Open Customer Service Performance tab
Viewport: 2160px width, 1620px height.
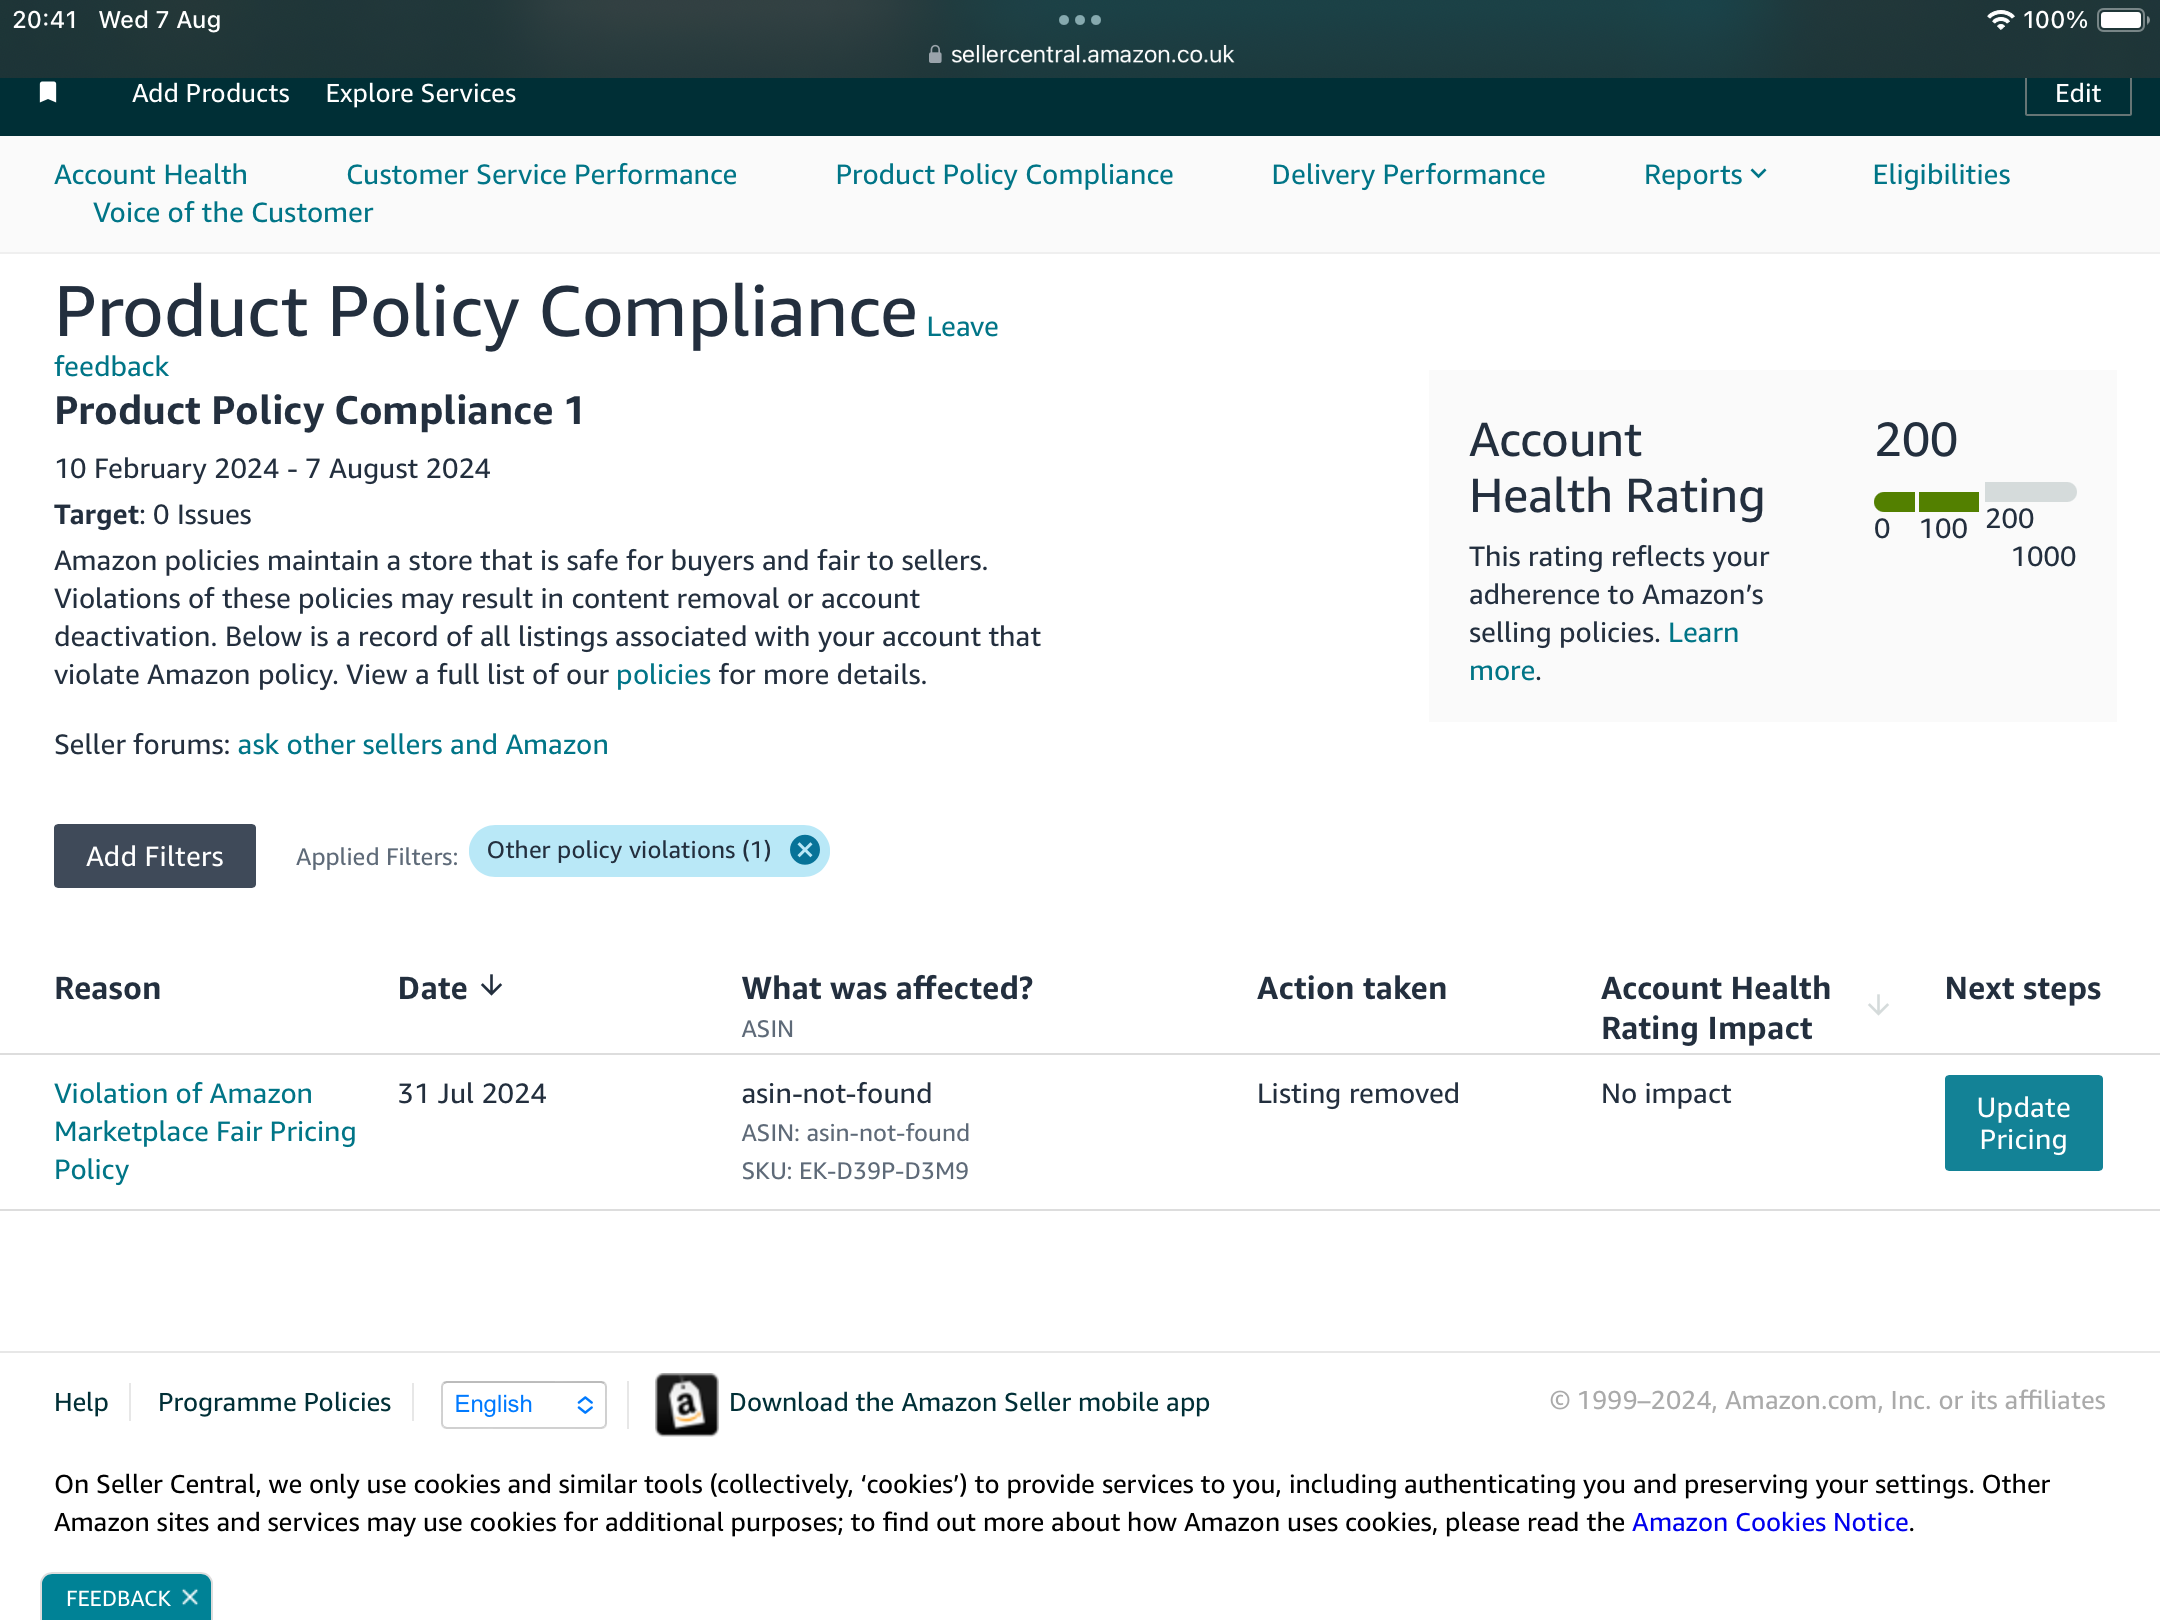tap(541, 174)
